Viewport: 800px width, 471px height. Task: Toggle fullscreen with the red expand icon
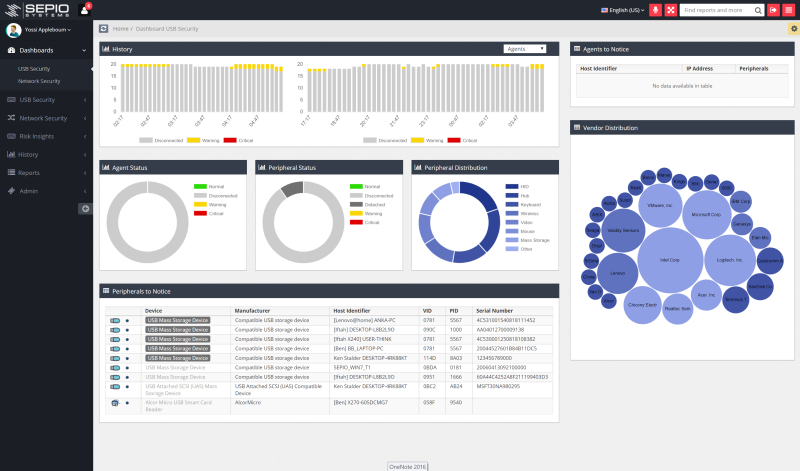click(670, 10)
